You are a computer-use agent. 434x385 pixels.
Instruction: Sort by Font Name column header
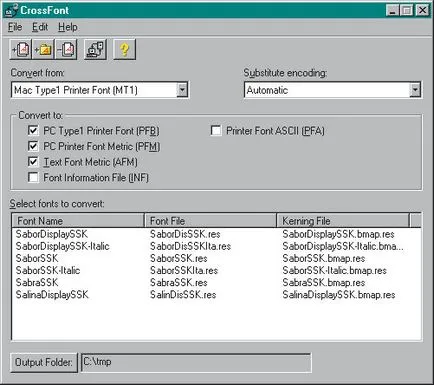[x=78, y=221]
